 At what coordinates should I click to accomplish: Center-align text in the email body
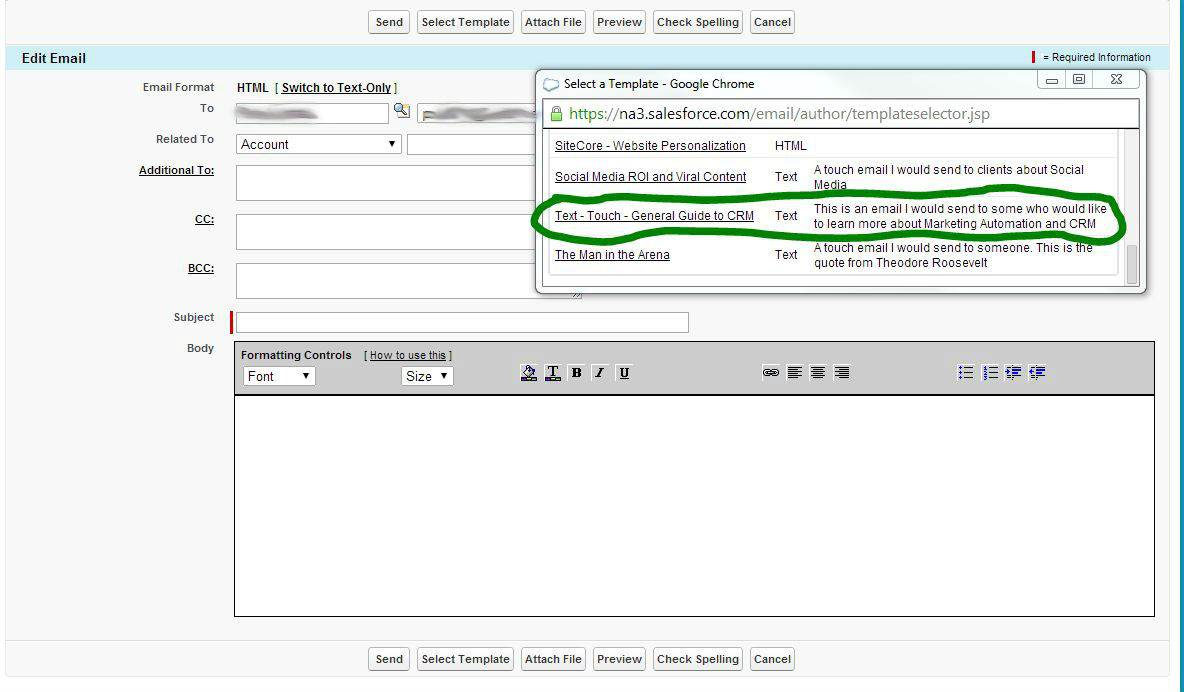click(x=818, y=373)
